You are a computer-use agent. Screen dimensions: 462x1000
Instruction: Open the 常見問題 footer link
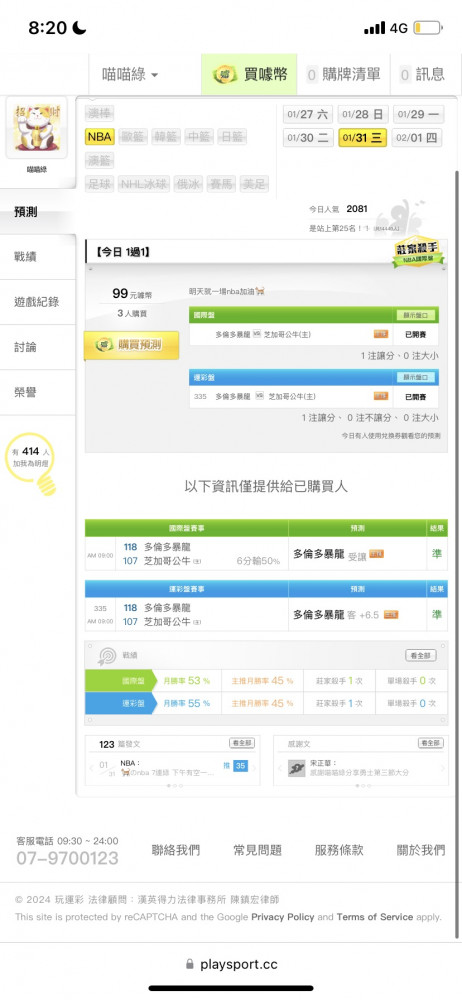(257, 850)
